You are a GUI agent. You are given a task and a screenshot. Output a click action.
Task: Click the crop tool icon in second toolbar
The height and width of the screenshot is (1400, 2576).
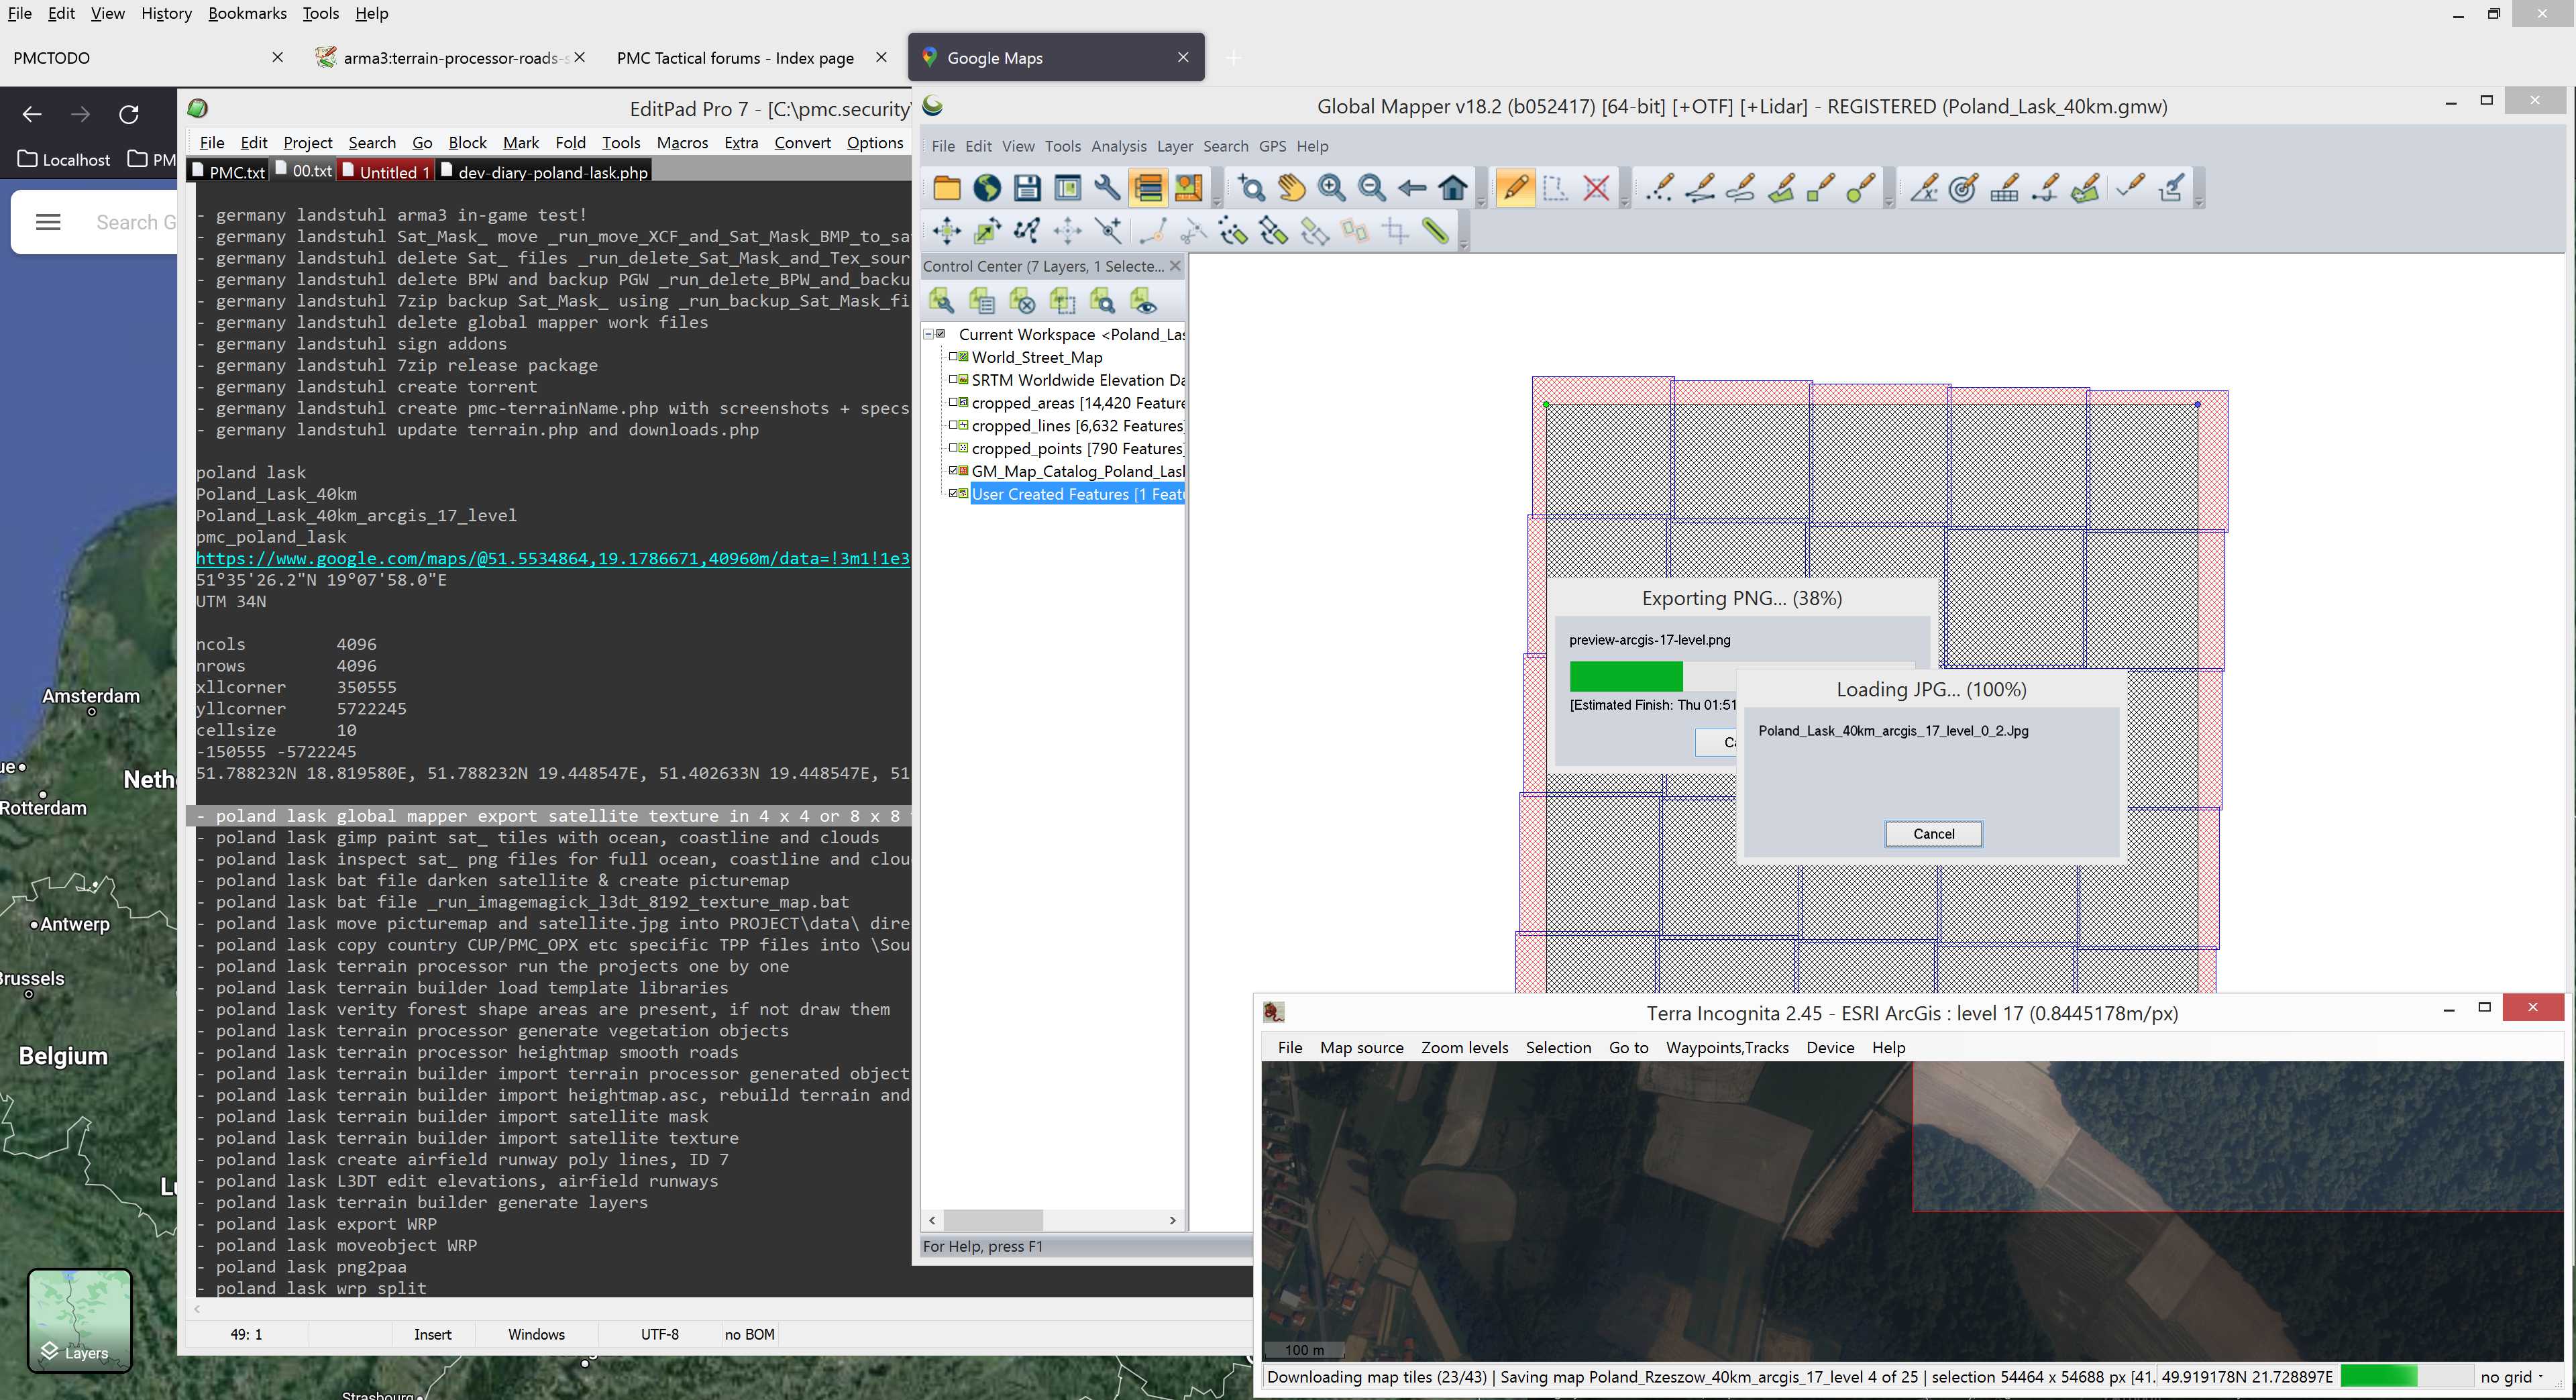pos(1395,232)
